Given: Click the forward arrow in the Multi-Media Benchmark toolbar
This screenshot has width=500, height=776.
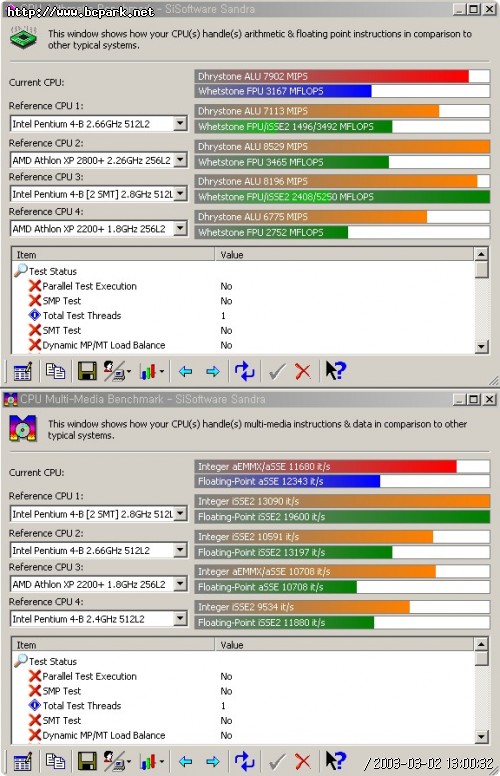Looking at the screenshot, I should (213, 761).
